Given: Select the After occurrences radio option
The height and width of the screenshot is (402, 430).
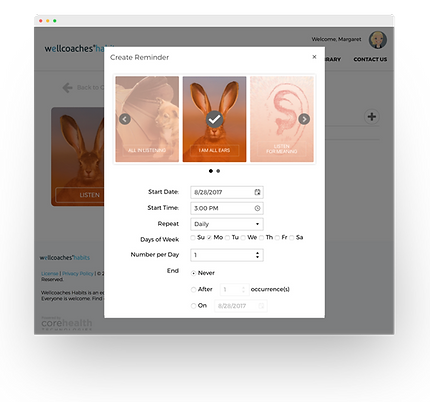Looking at the screenshot, I should coord(193,289).
